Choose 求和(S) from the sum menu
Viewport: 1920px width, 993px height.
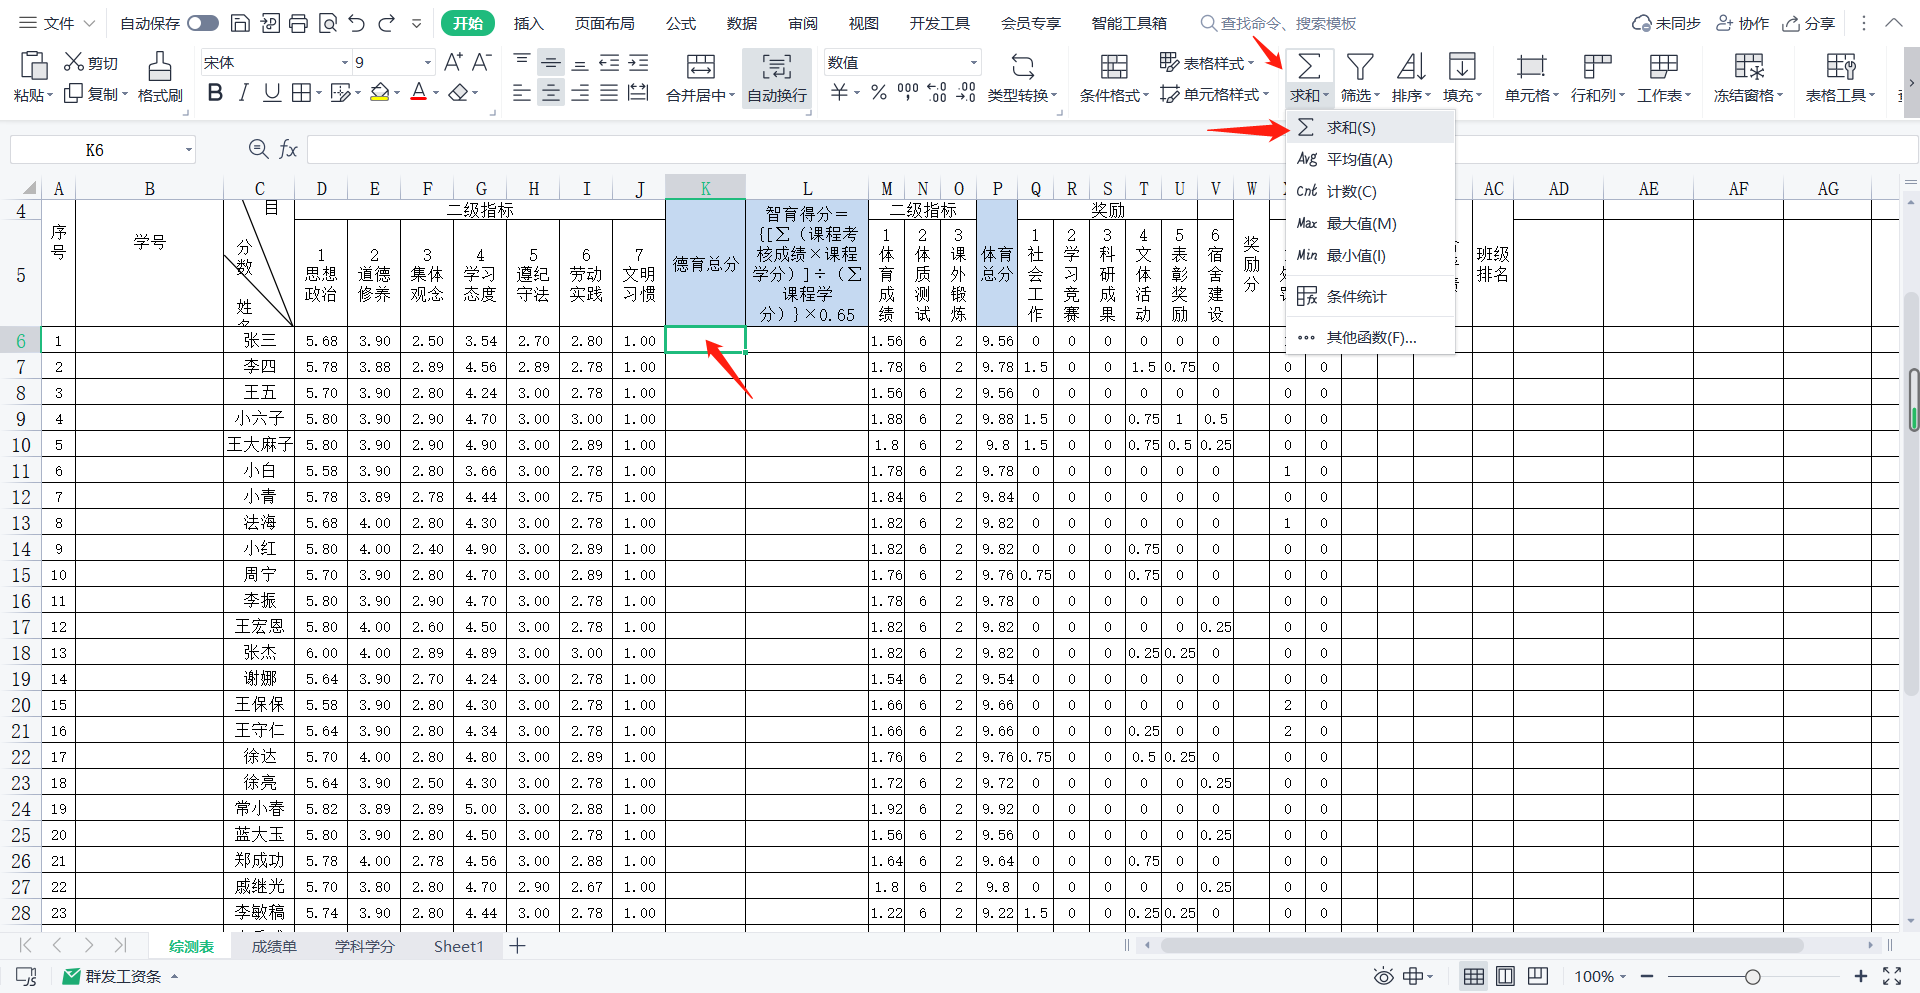tap(1370, 127)
